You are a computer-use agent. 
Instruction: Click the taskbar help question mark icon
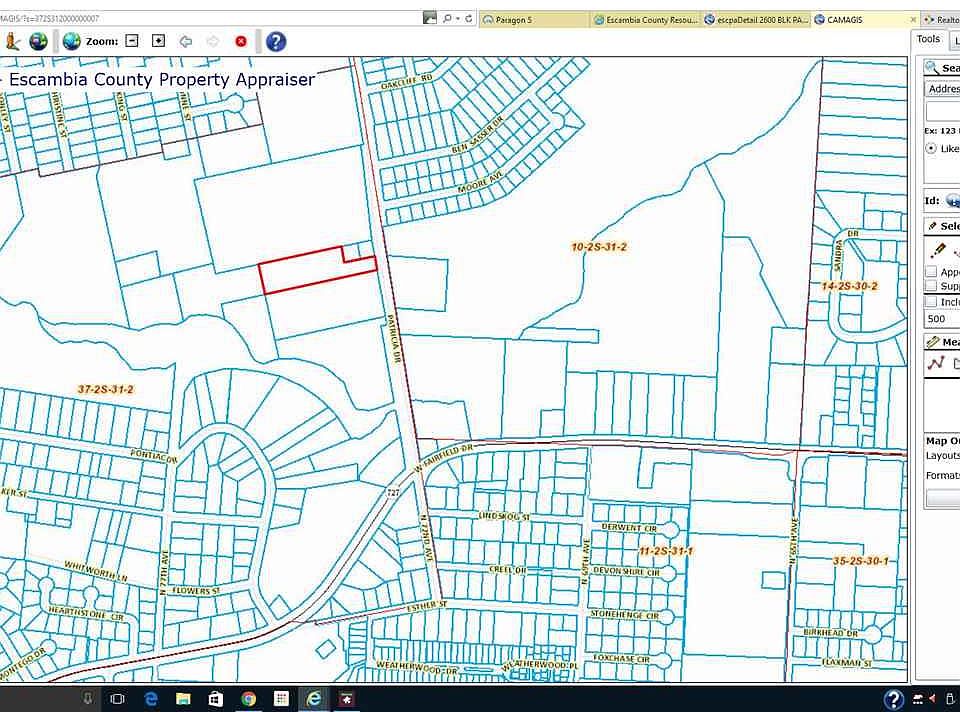coord(893,699)
